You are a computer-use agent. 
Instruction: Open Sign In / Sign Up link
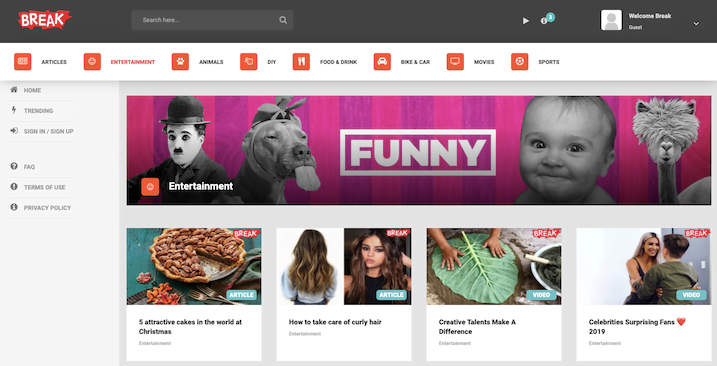coord(48,131)
